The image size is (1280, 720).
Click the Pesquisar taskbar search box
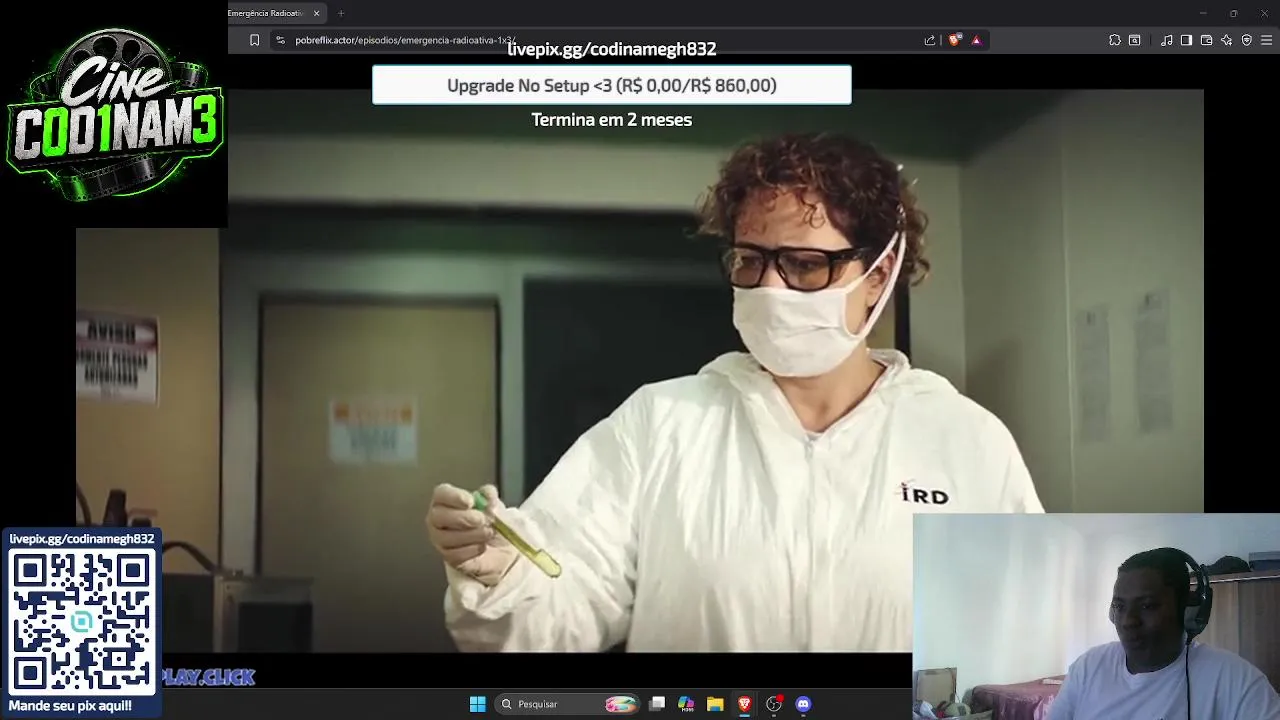[567, 704]
